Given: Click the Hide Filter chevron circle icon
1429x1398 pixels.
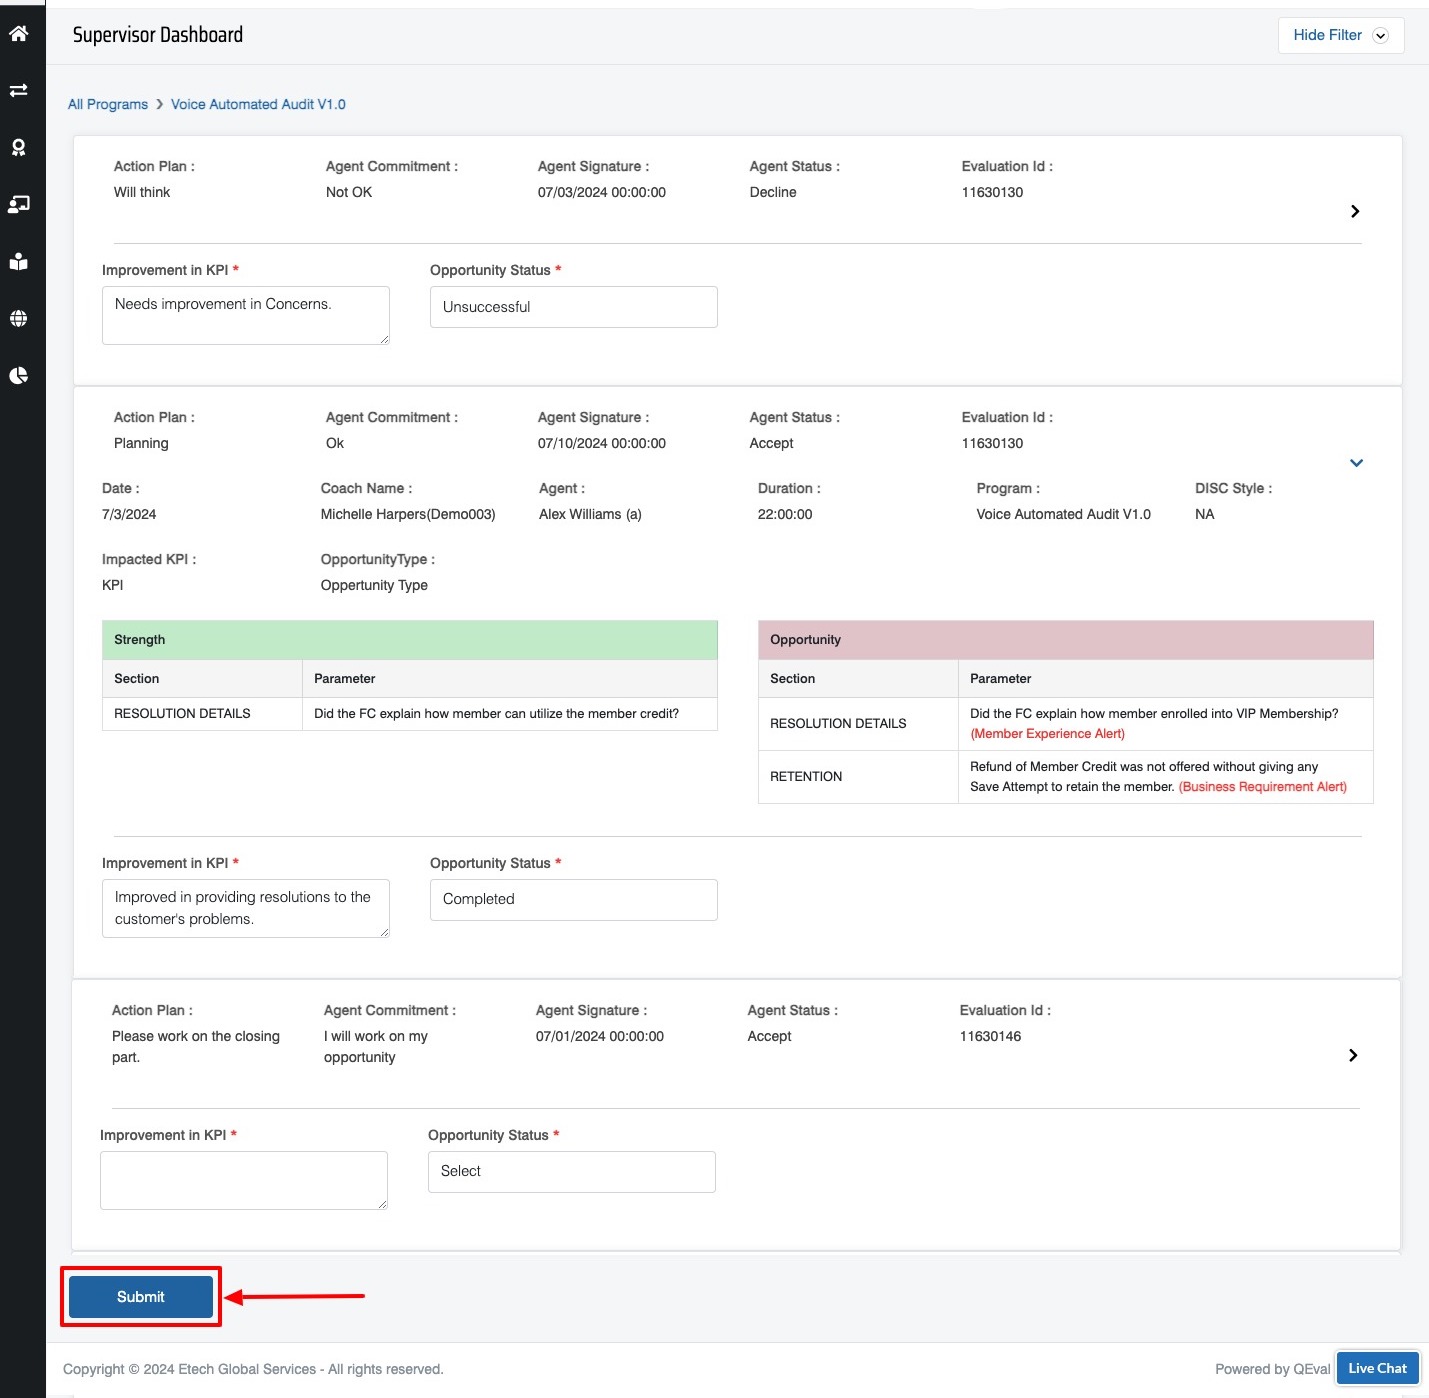Looking at the screenshot, I should click(1380, 36).
